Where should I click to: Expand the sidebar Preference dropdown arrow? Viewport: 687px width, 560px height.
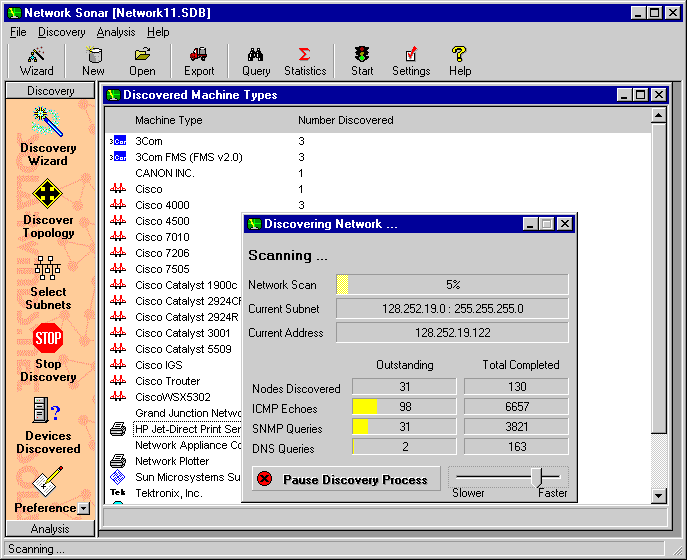tap(83, 508)
